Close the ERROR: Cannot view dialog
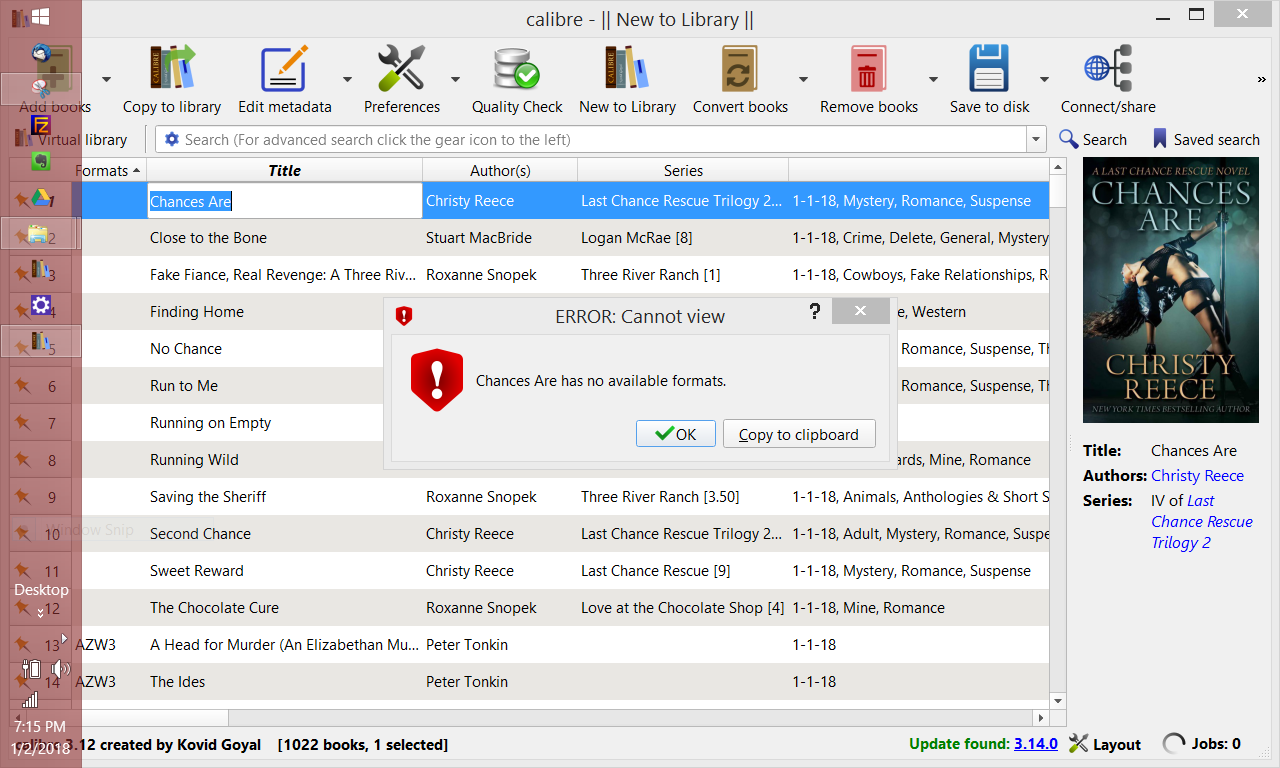Image resolution: width=1280 pixels, height=768 pixels. [x=860, y=311]
